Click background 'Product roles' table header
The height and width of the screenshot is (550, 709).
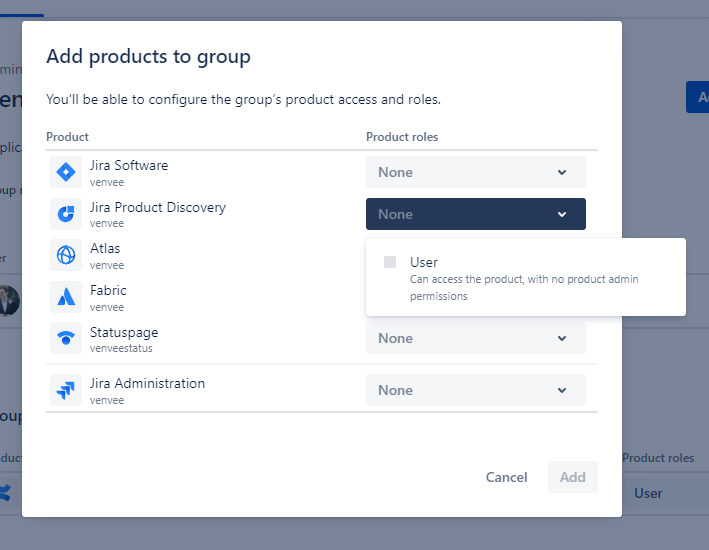coord(658,458)
